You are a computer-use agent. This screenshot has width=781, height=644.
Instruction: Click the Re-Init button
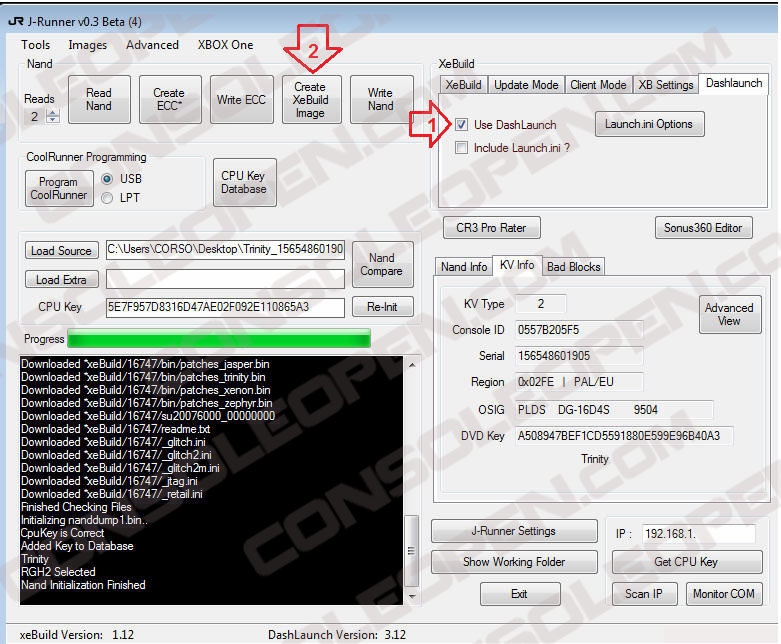(x=383, y=307)
